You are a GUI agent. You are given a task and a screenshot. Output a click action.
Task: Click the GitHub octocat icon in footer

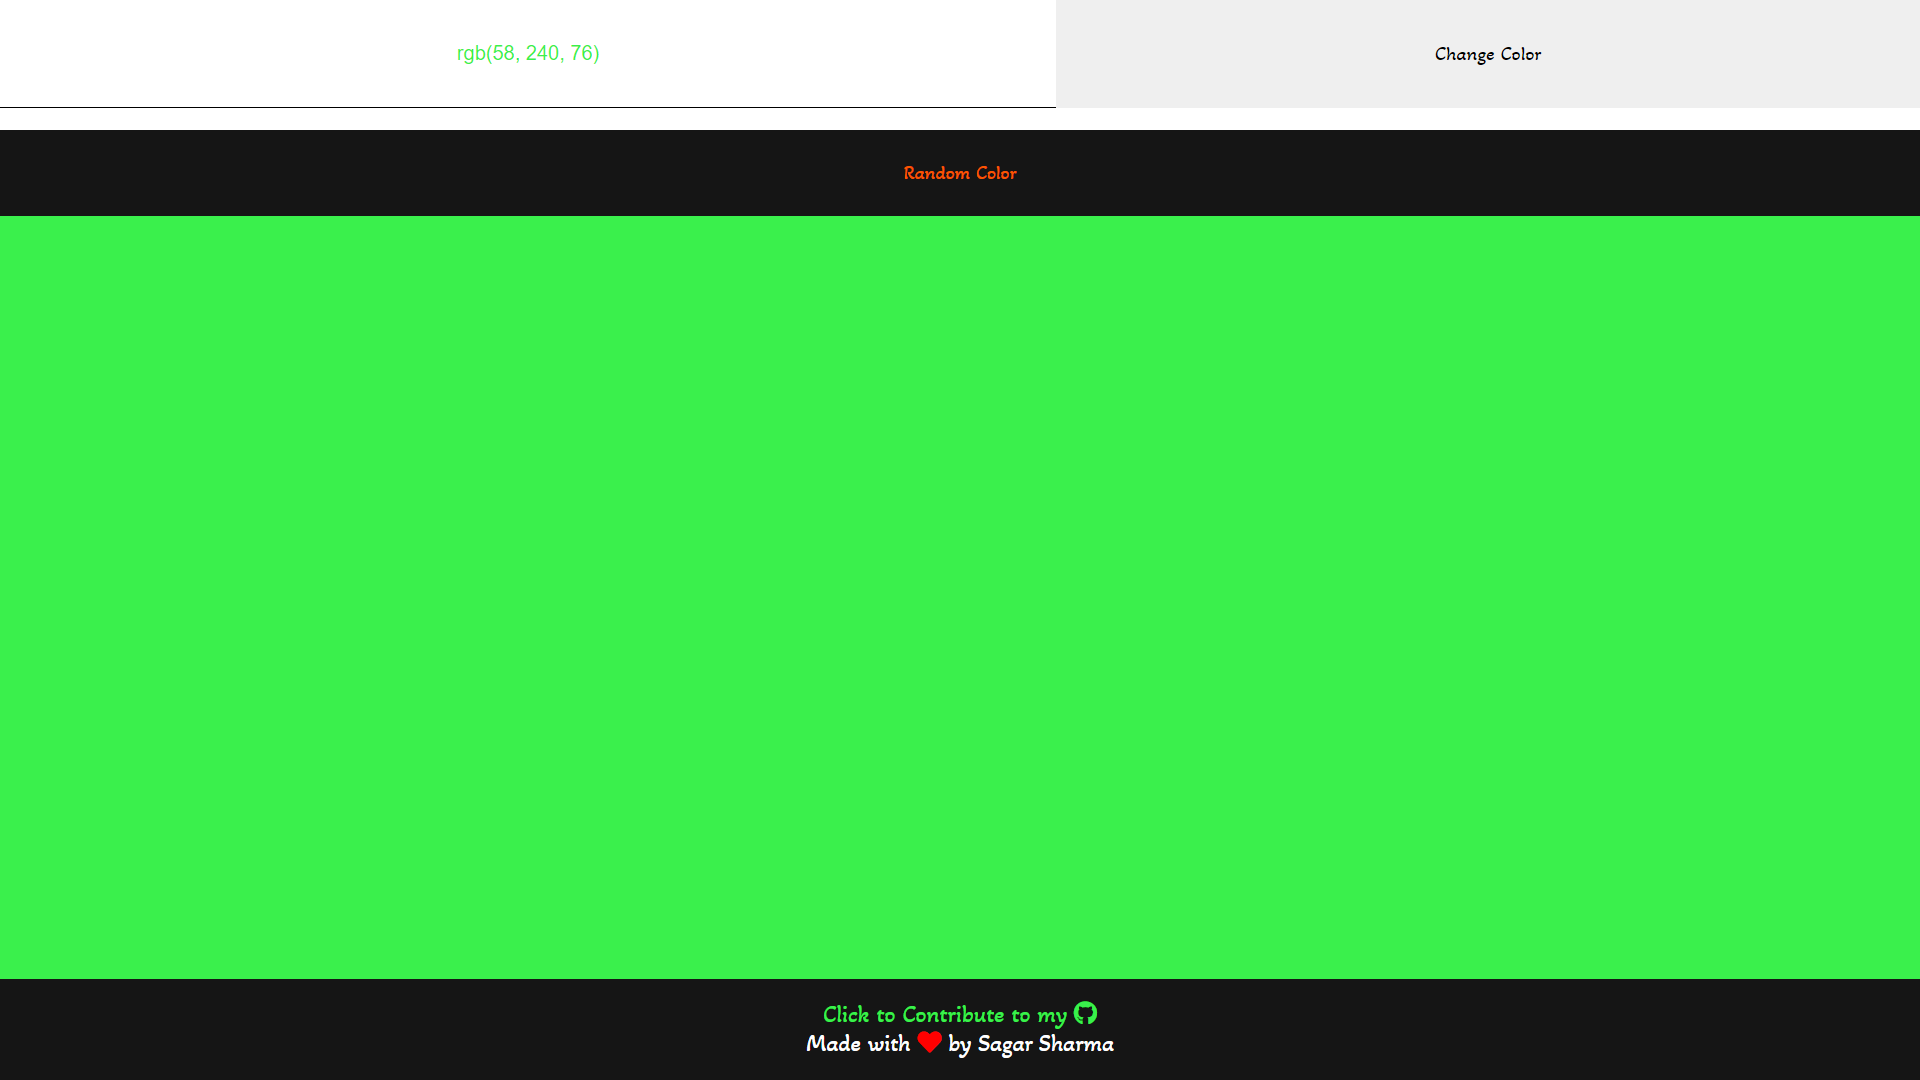click(1085, 1013)
